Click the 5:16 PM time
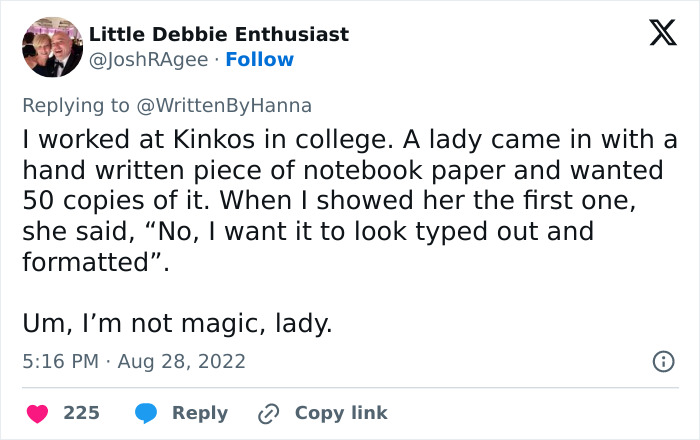 click(x=61, y=361)
